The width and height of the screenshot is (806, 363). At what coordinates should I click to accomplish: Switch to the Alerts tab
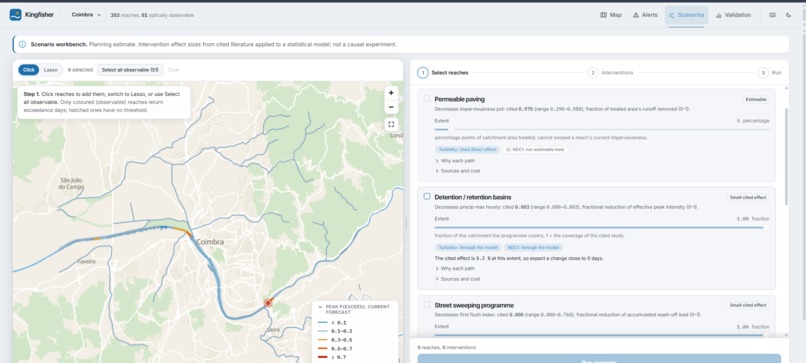tap(645, 15)
